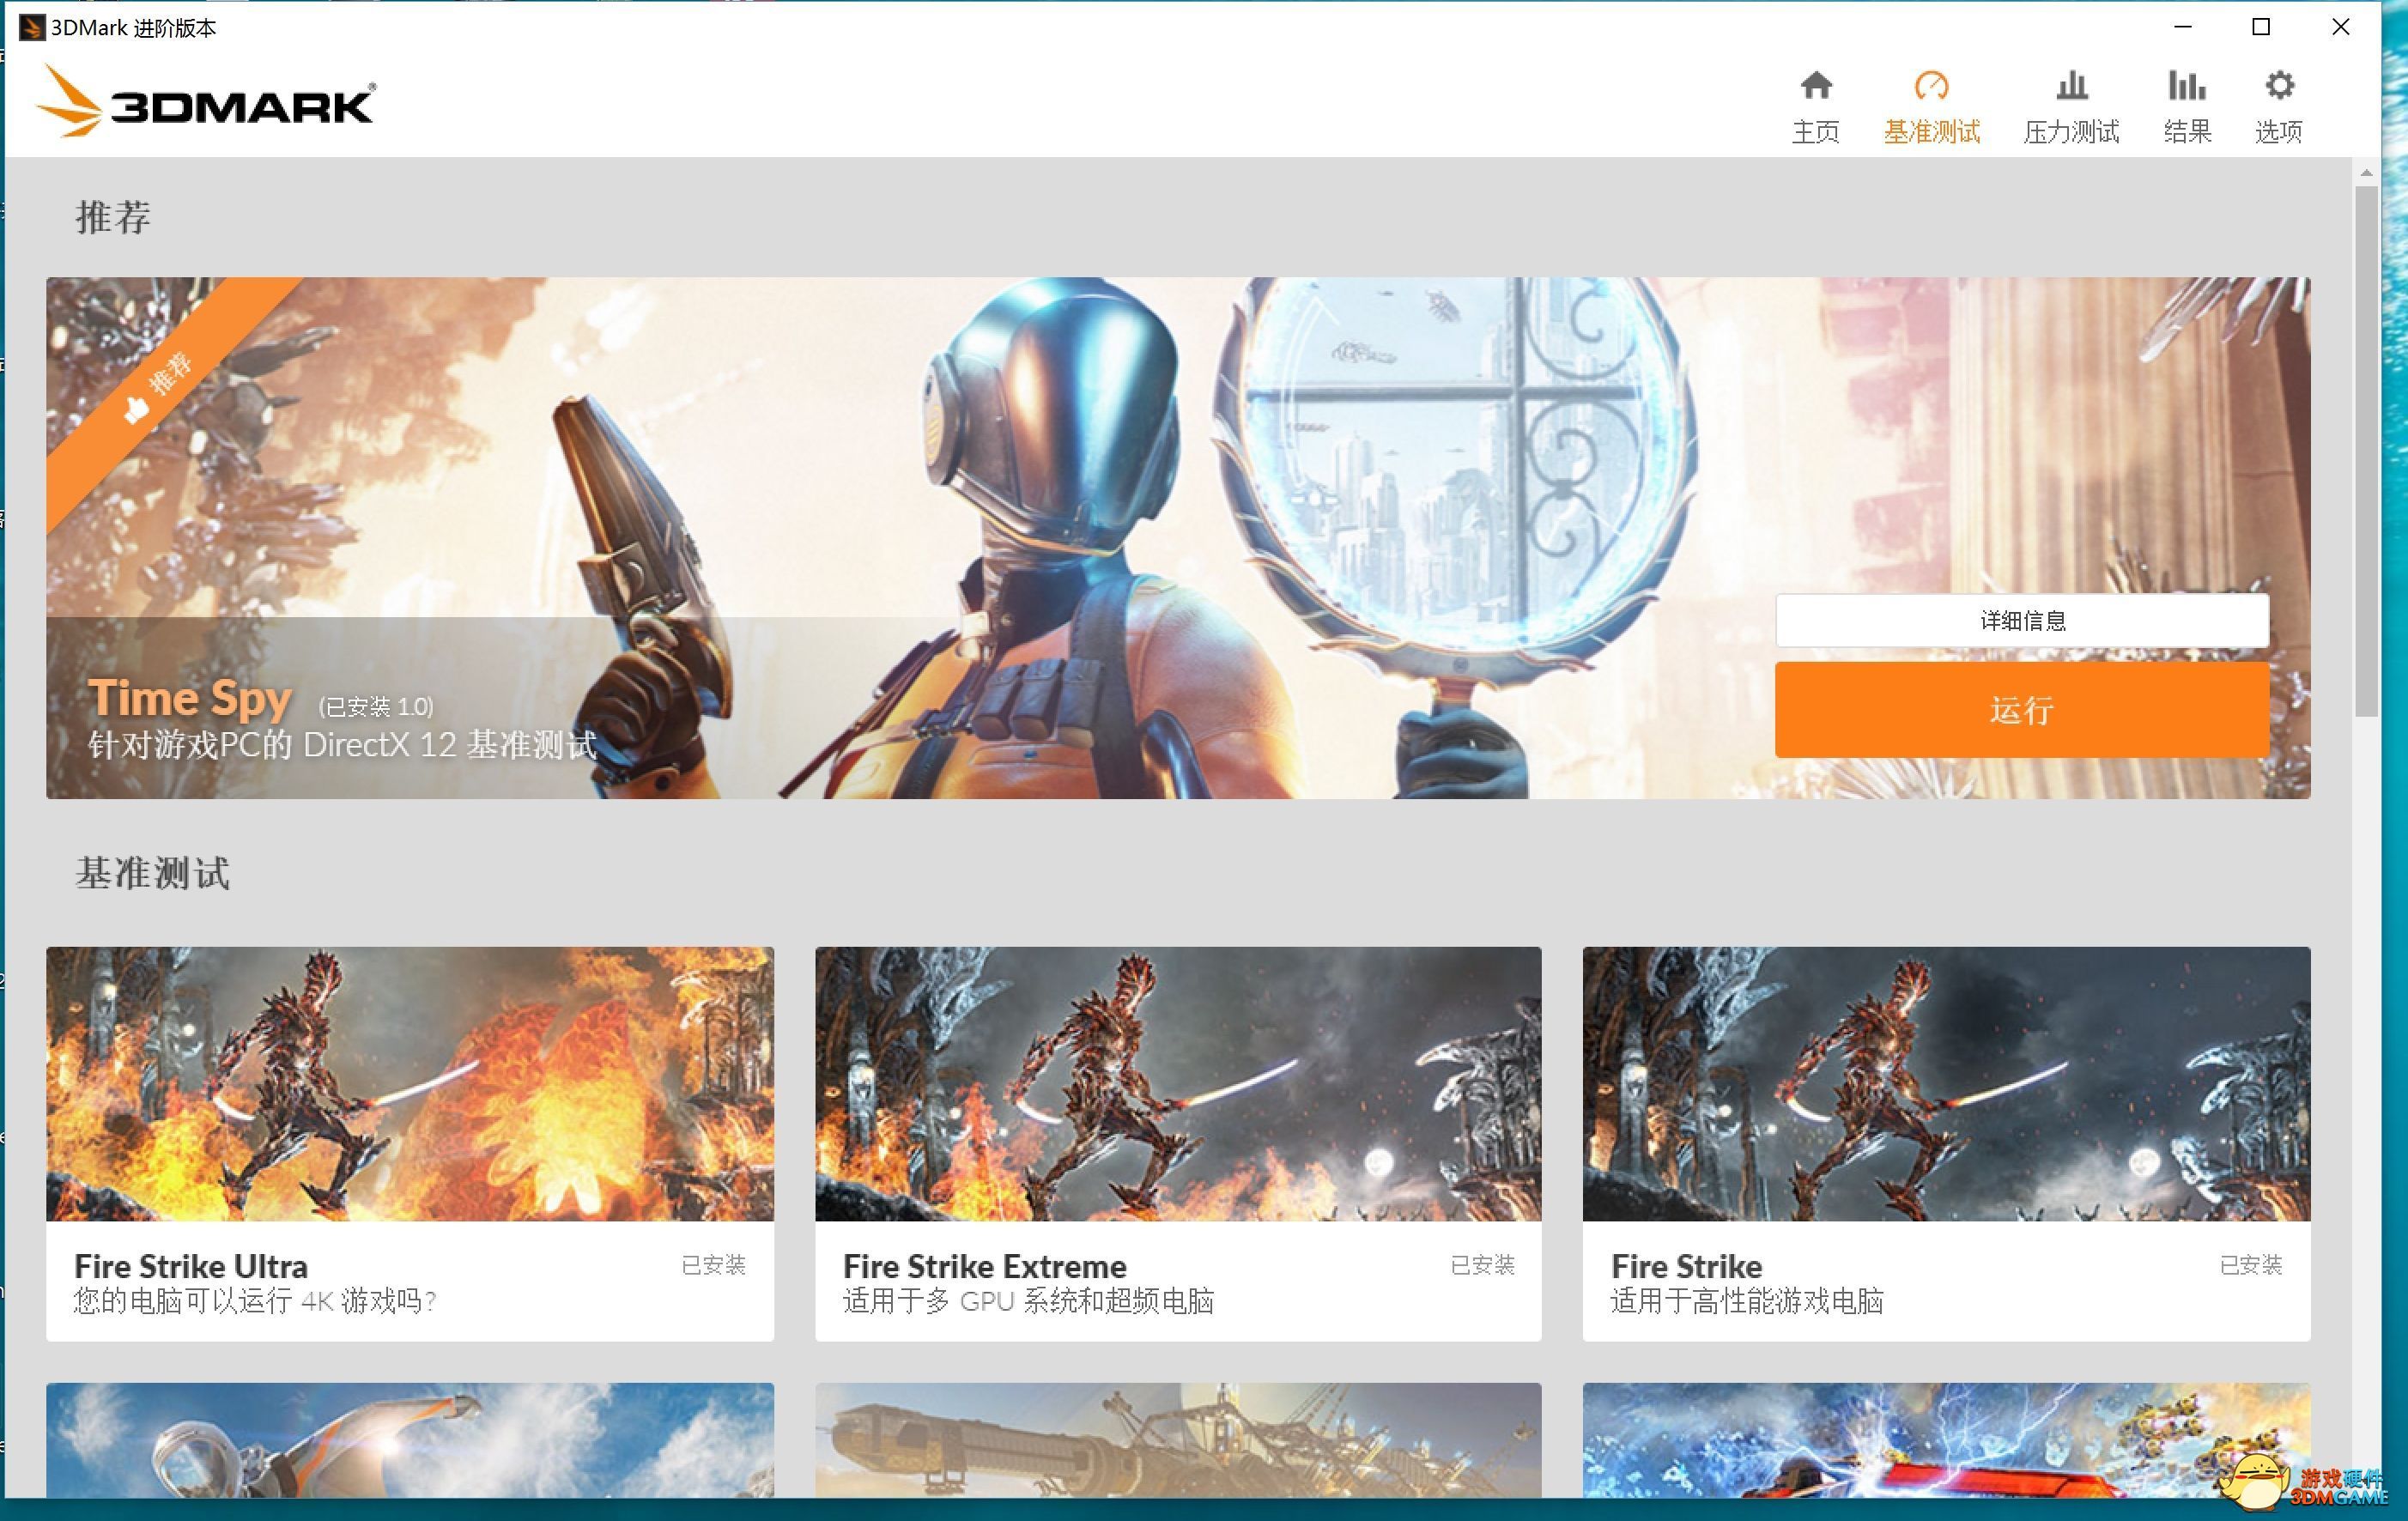
Task: Open Fire Strike Ultra thumbnail
Action: [409, 1083]
